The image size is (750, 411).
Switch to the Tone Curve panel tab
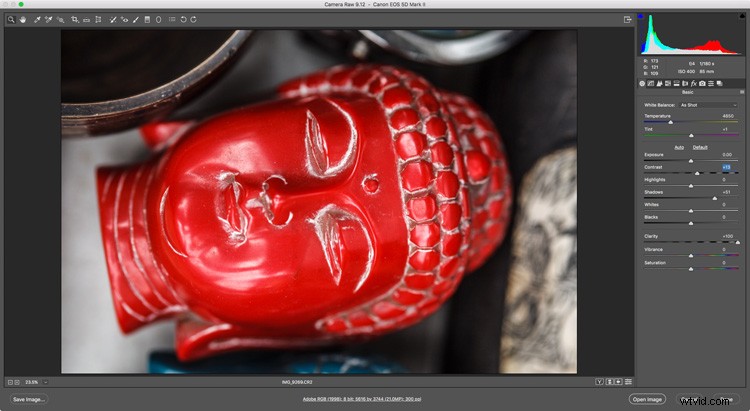tap(651, 83)
